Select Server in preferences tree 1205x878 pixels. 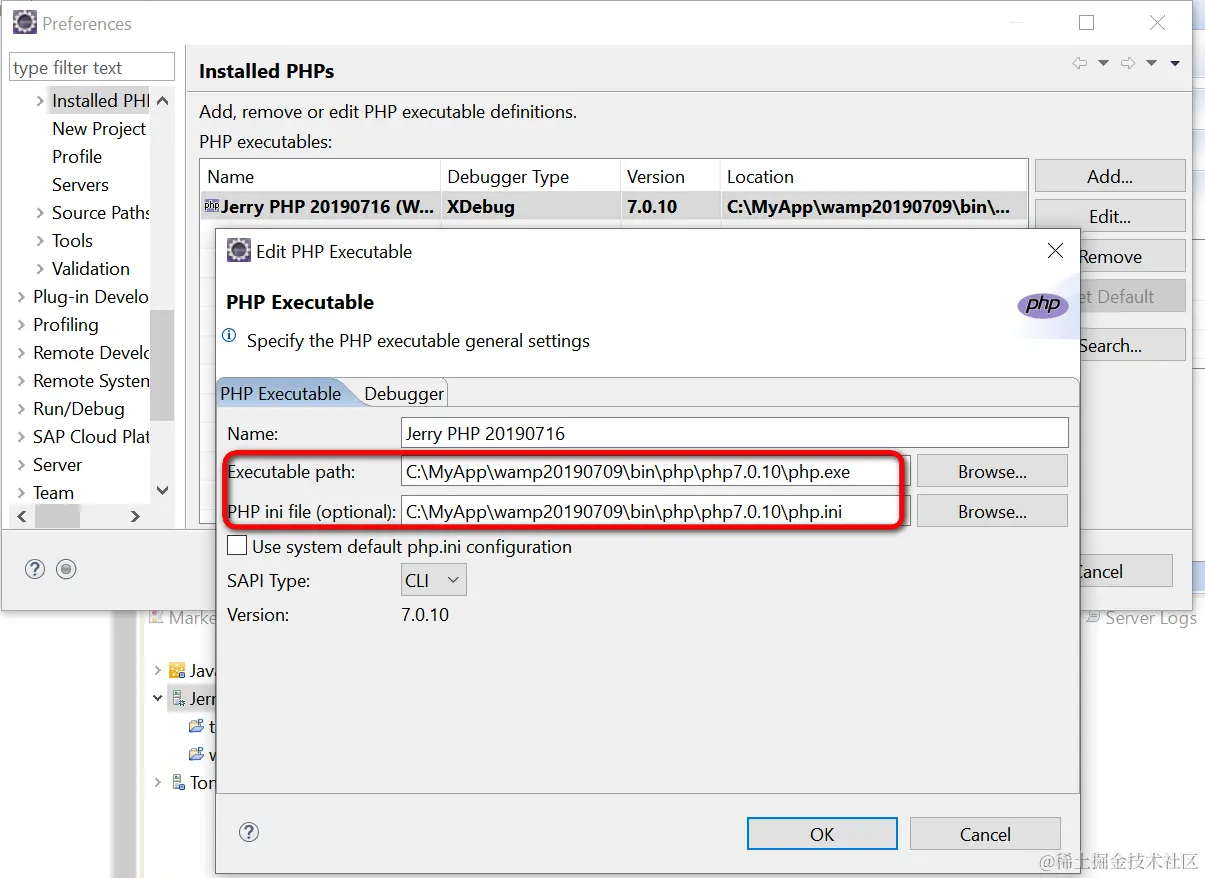[x=57, y=464]
